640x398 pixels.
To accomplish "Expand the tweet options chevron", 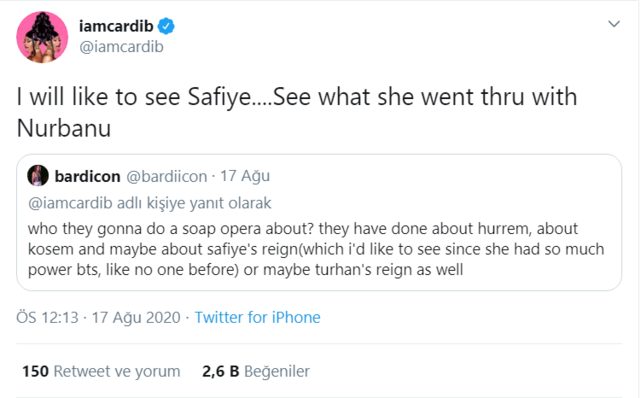I will (x=614, y=24).
